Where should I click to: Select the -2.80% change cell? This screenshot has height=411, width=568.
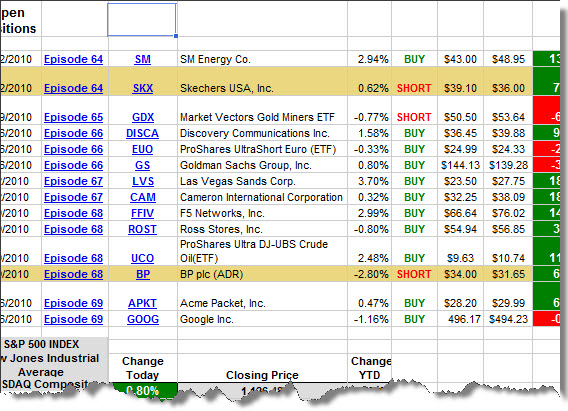369,274
